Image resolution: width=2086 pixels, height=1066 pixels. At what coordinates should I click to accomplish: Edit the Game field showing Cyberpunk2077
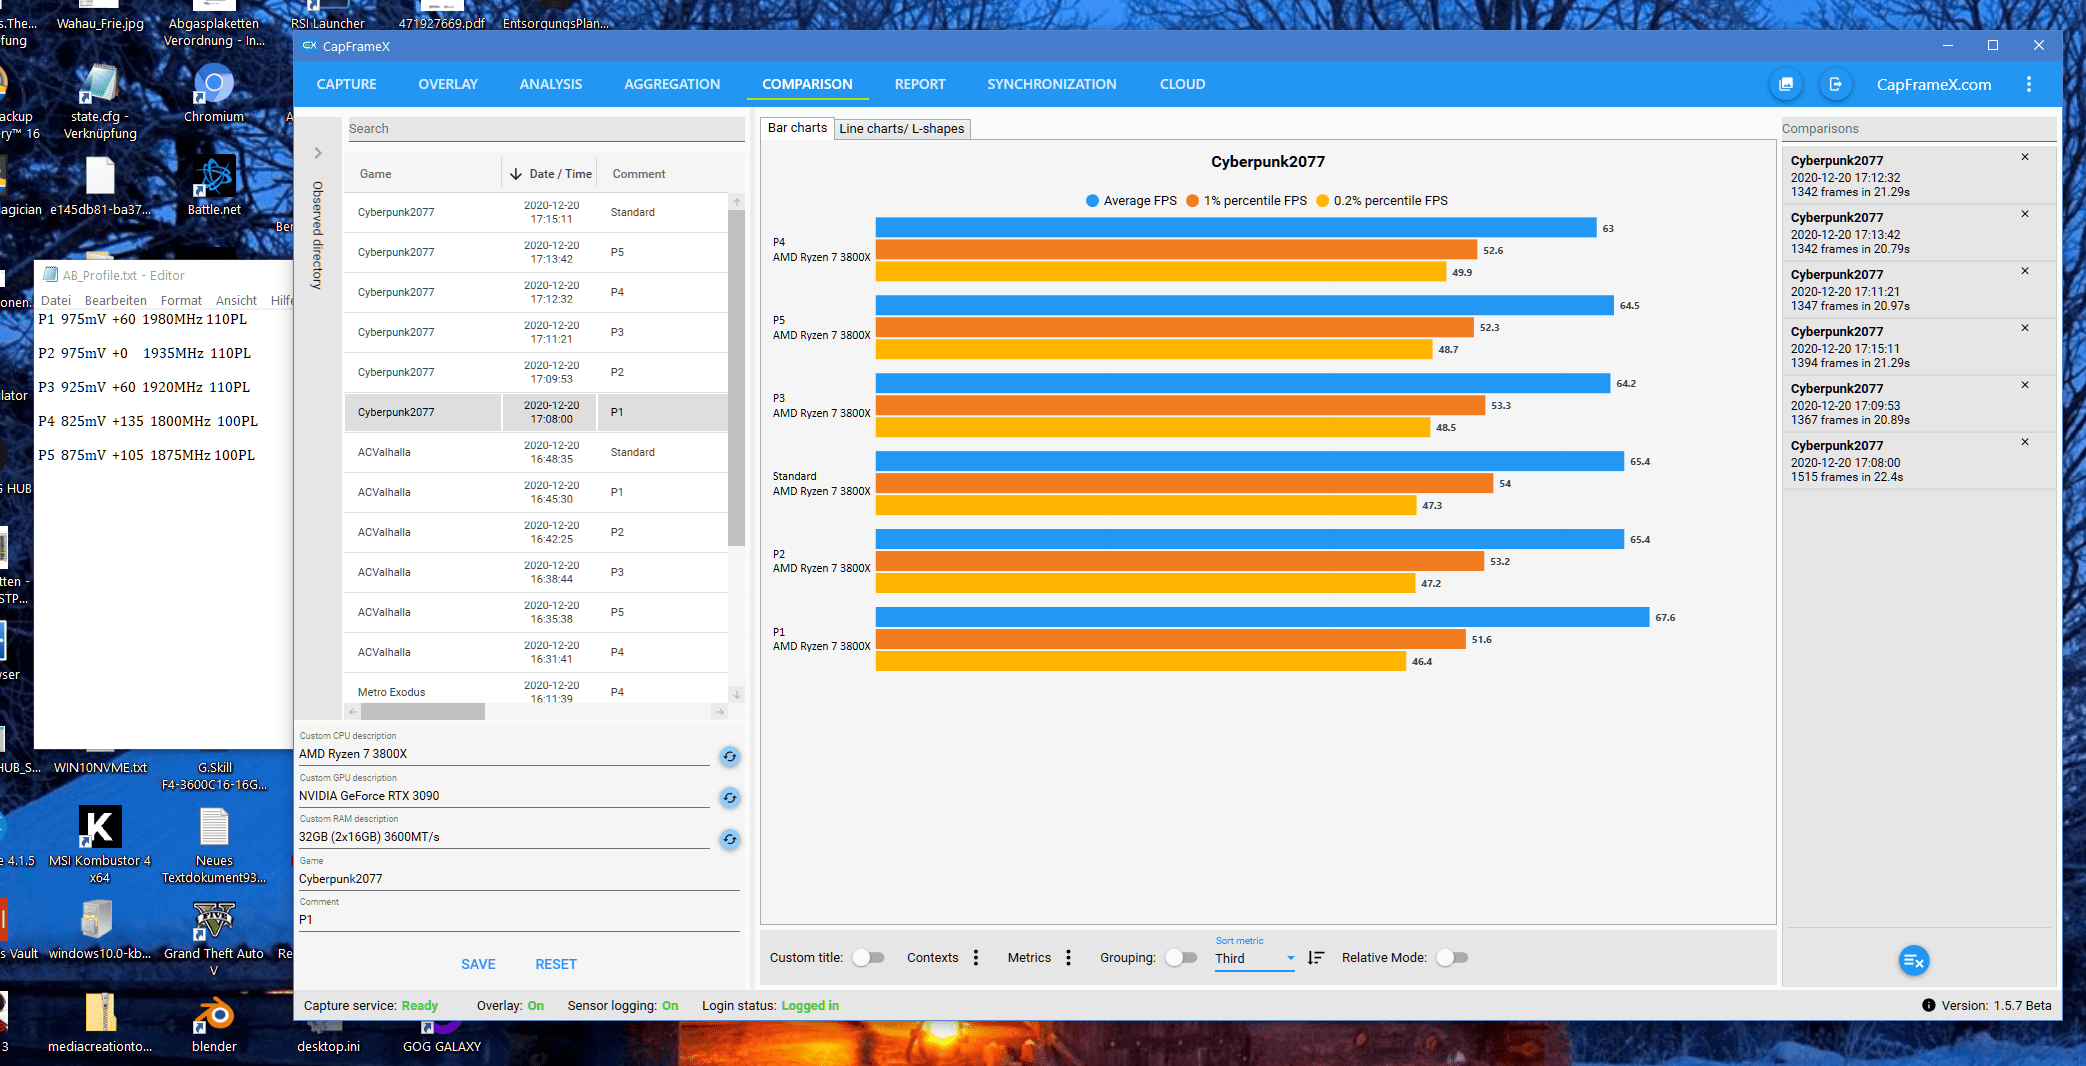pyautogui.click(x=519, y=879)
